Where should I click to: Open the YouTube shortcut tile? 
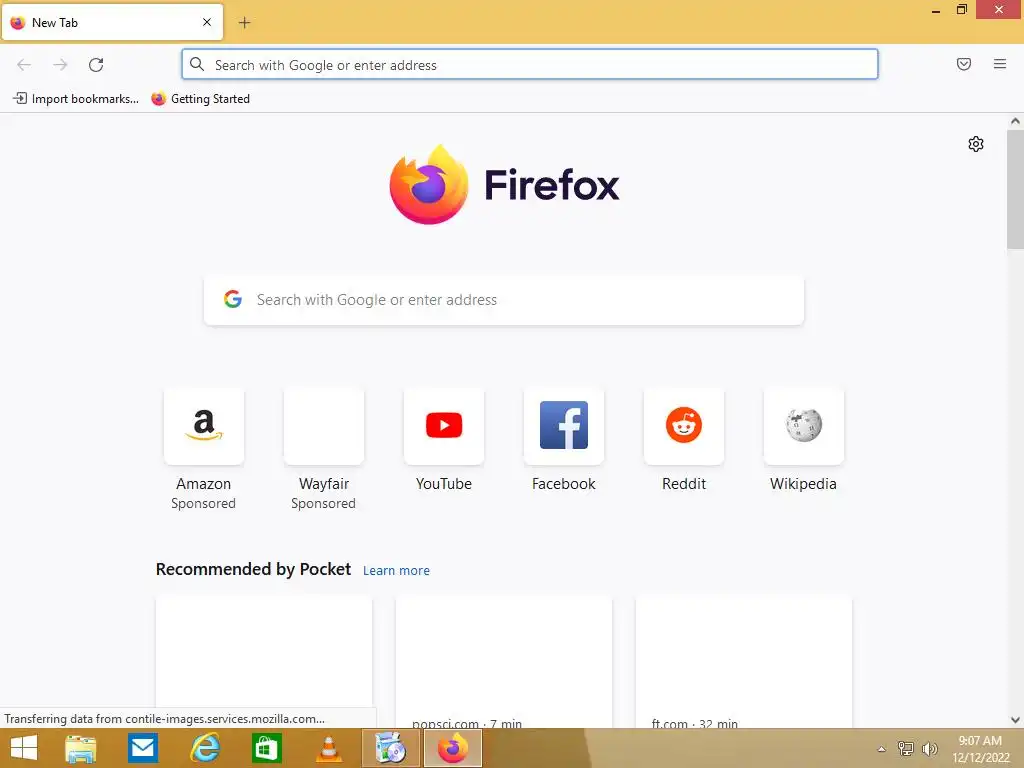pyautogui.click(x=444, y=426)
